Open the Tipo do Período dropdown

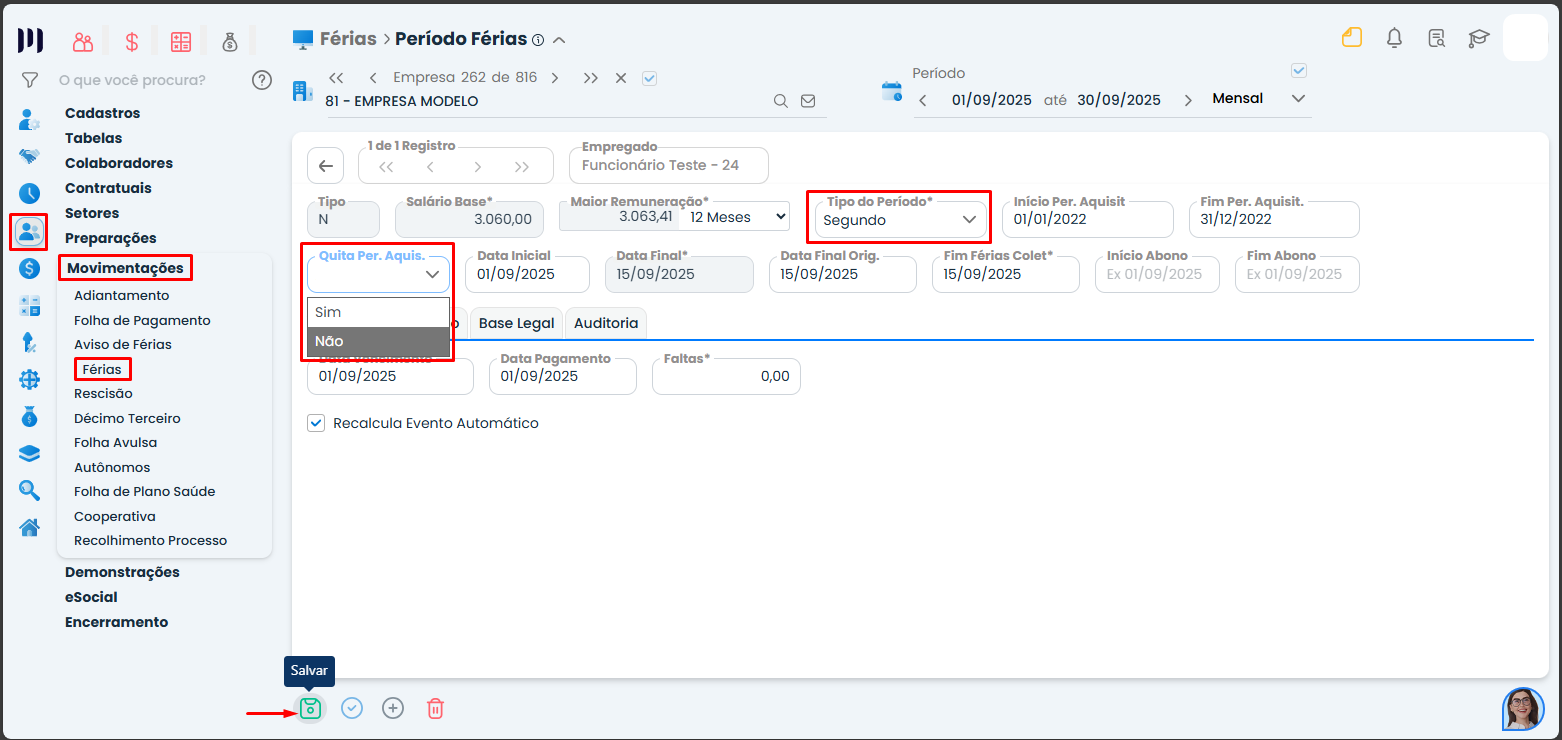(899, 220)
